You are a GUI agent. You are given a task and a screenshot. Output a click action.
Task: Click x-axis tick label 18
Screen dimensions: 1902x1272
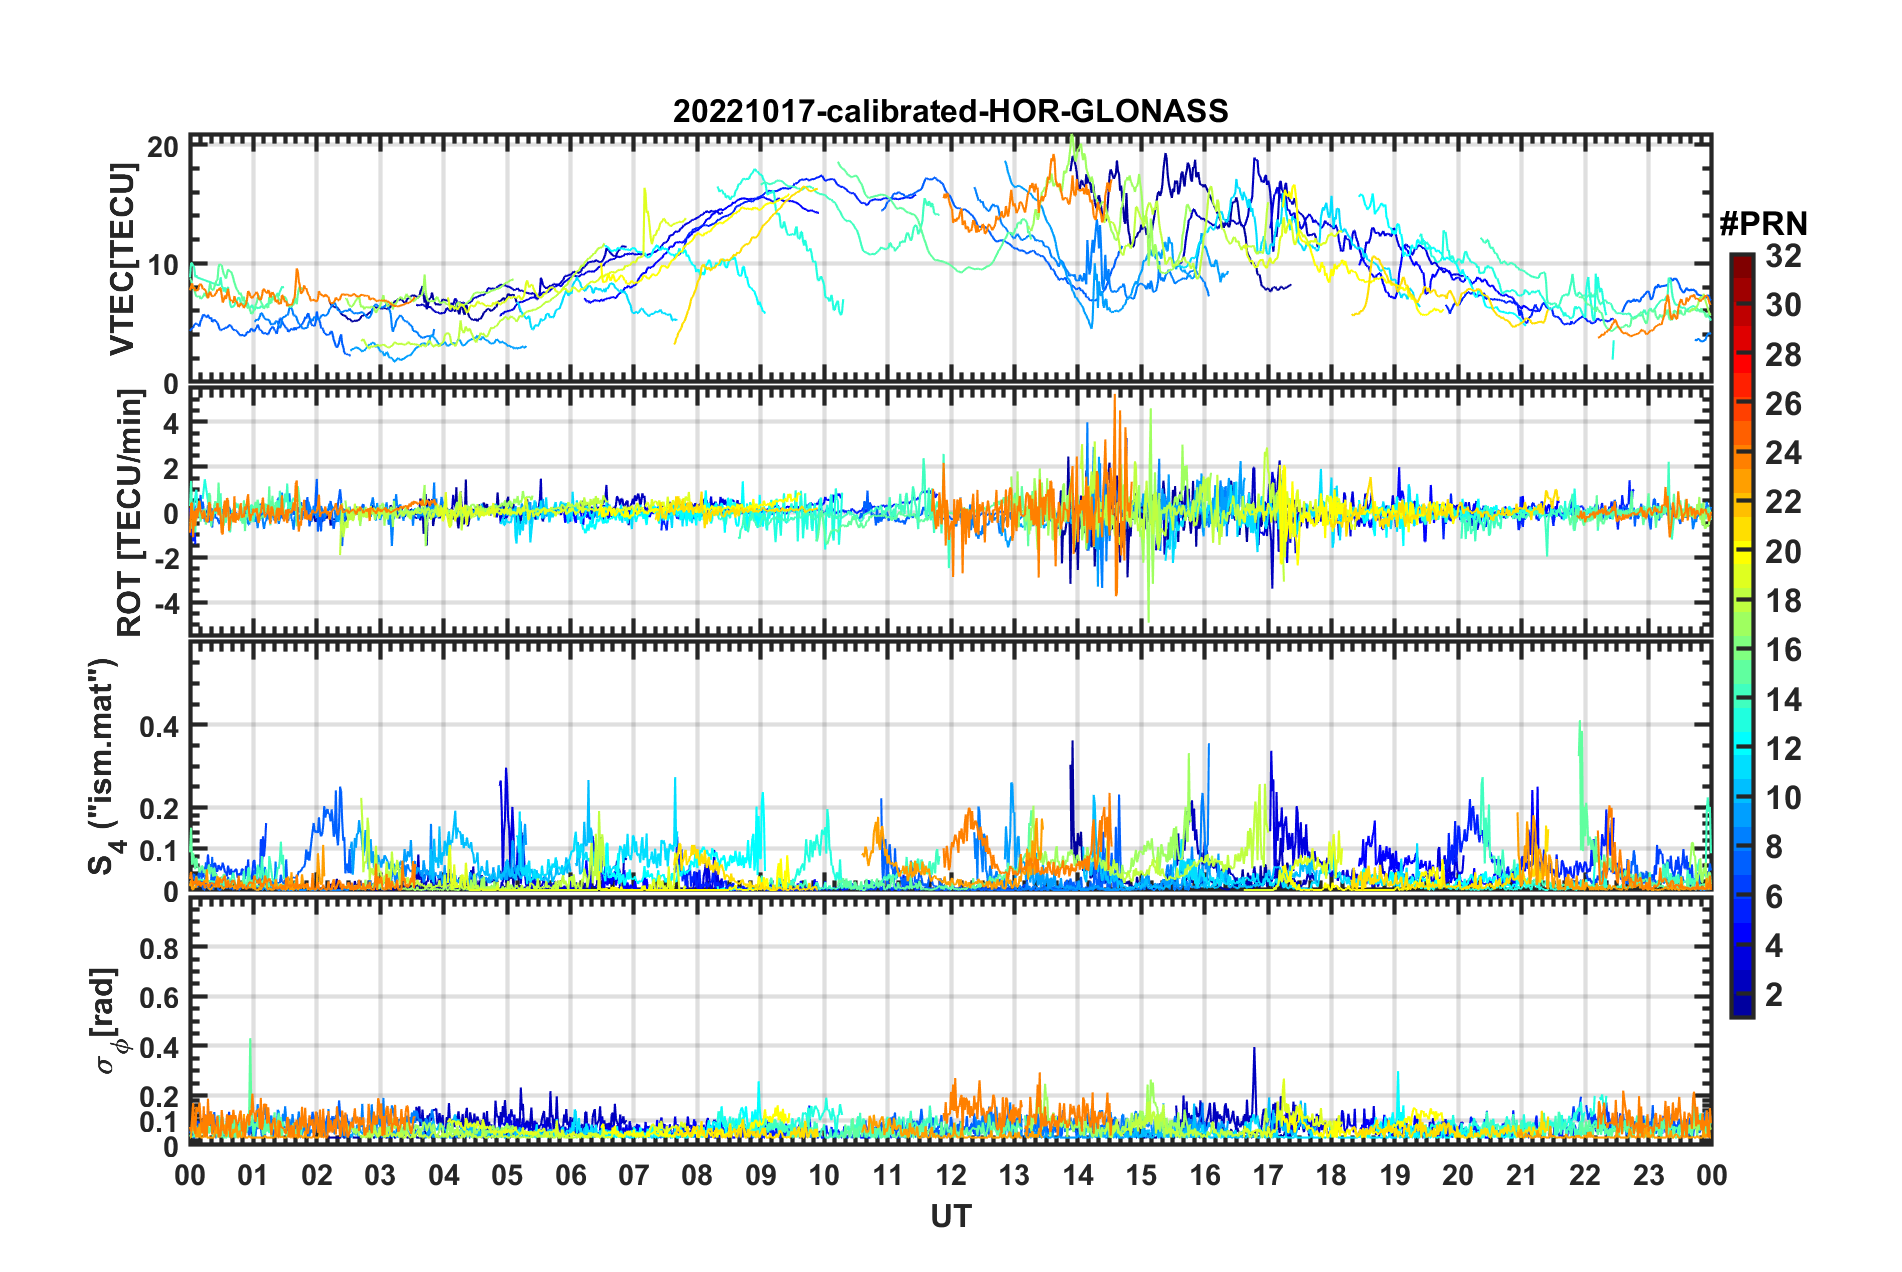coord(1331,1175)
